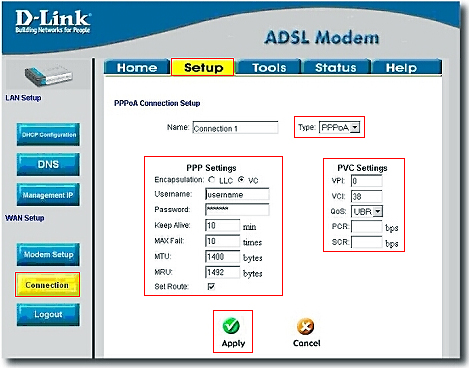Click the orange Cancel X icon
Image resolution: width=469 pixels, height=368 pixels.
click(x=305, y=326)
